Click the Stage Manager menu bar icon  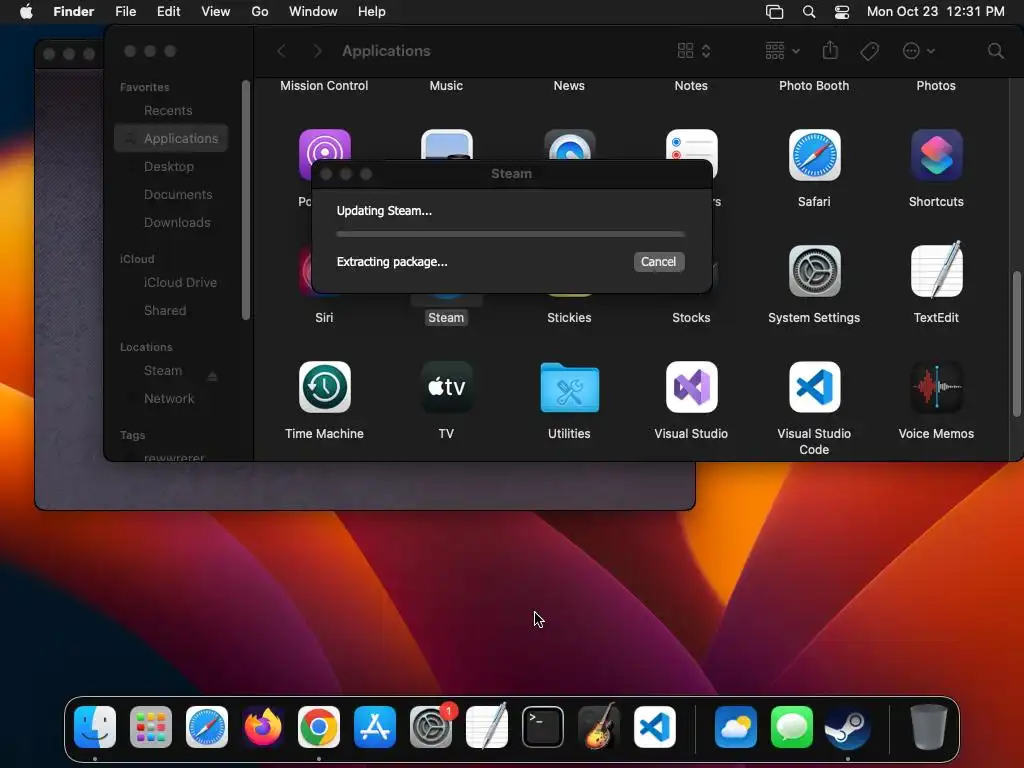pyautogui.click(x=775, y=12)
